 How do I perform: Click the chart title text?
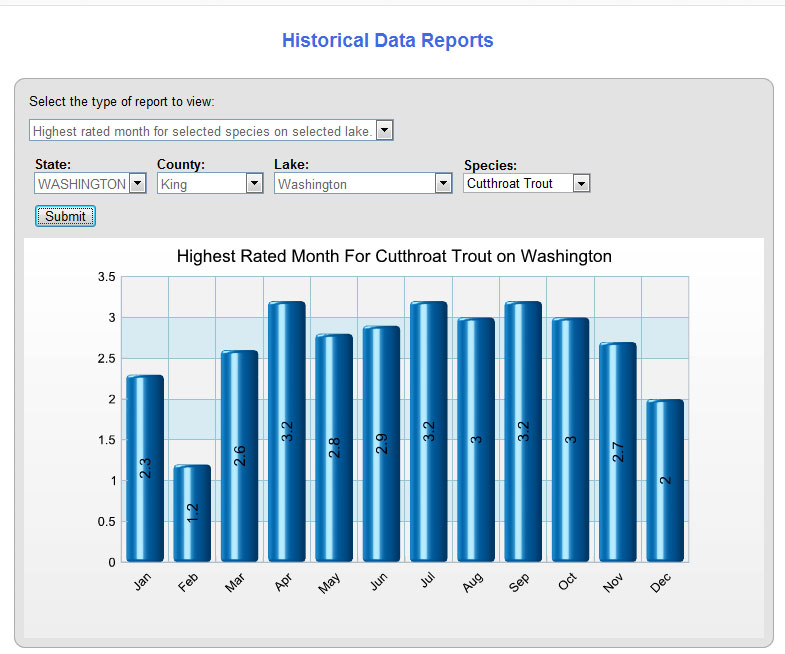click(x=394, y=257)
